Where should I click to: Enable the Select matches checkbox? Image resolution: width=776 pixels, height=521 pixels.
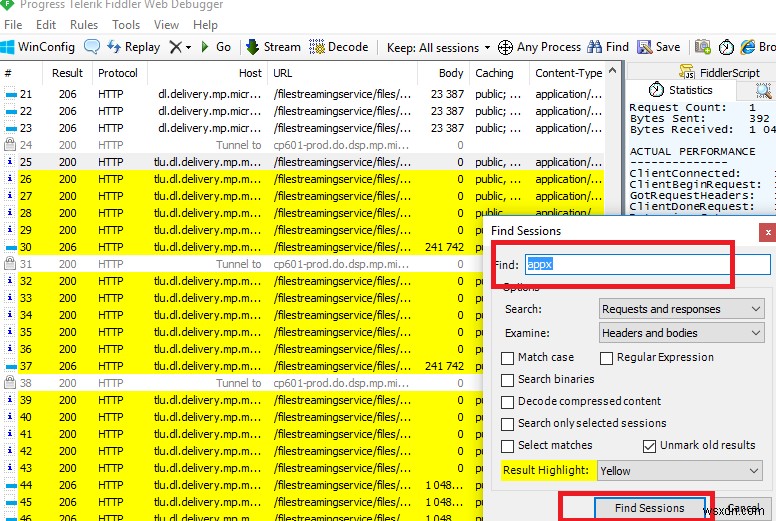[x=507, y=446]
